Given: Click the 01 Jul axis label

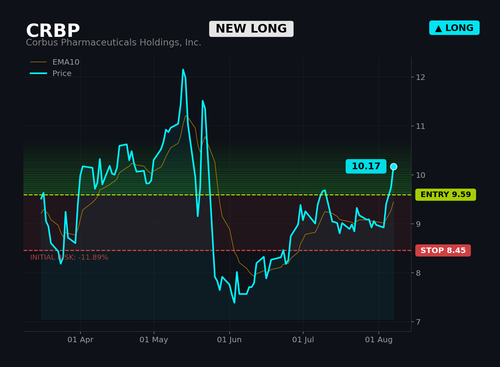Looking at the screenshot, I should point(303,340).
